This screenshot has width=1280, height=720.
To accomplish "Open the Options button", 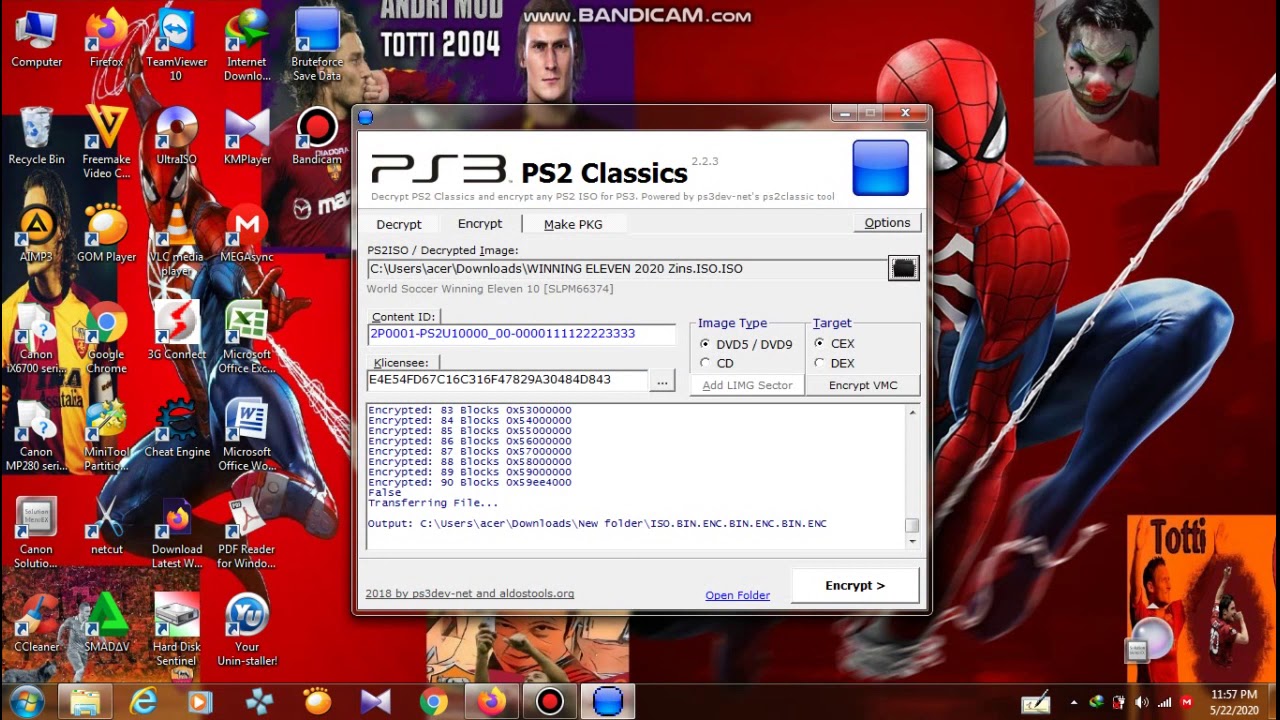I will (x=887, y=222).
